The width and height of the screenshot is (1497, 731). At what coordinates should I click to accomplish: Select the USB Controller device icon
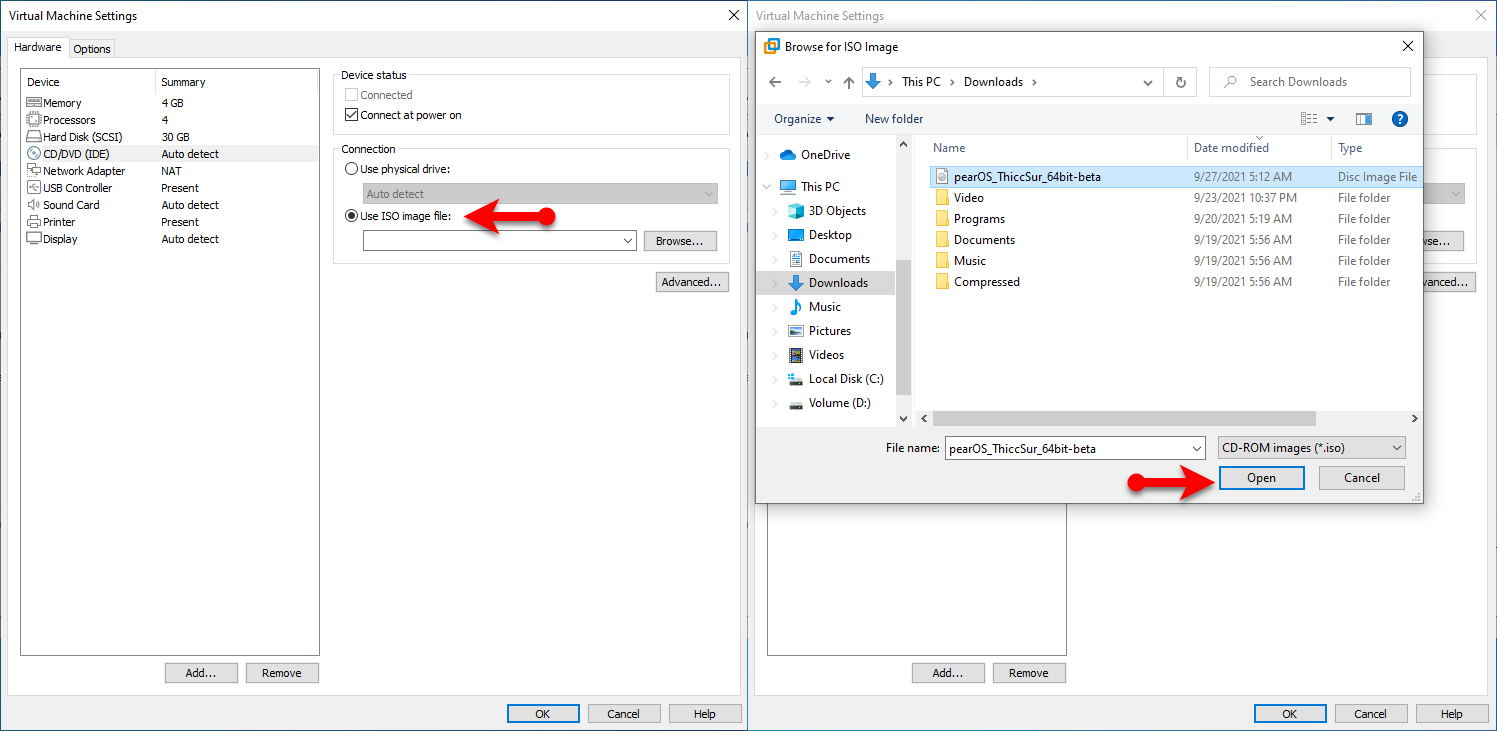click(34, 188)
